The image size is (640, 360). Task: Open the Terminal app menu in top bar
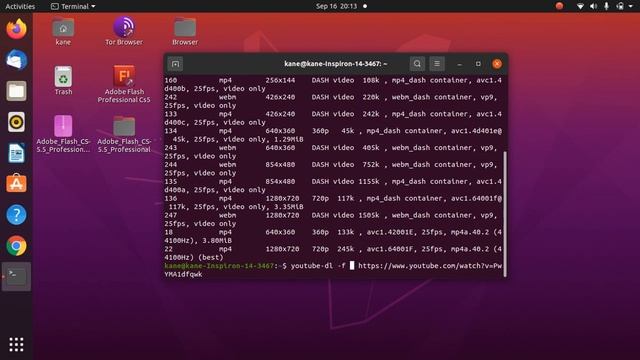point(73,6)
